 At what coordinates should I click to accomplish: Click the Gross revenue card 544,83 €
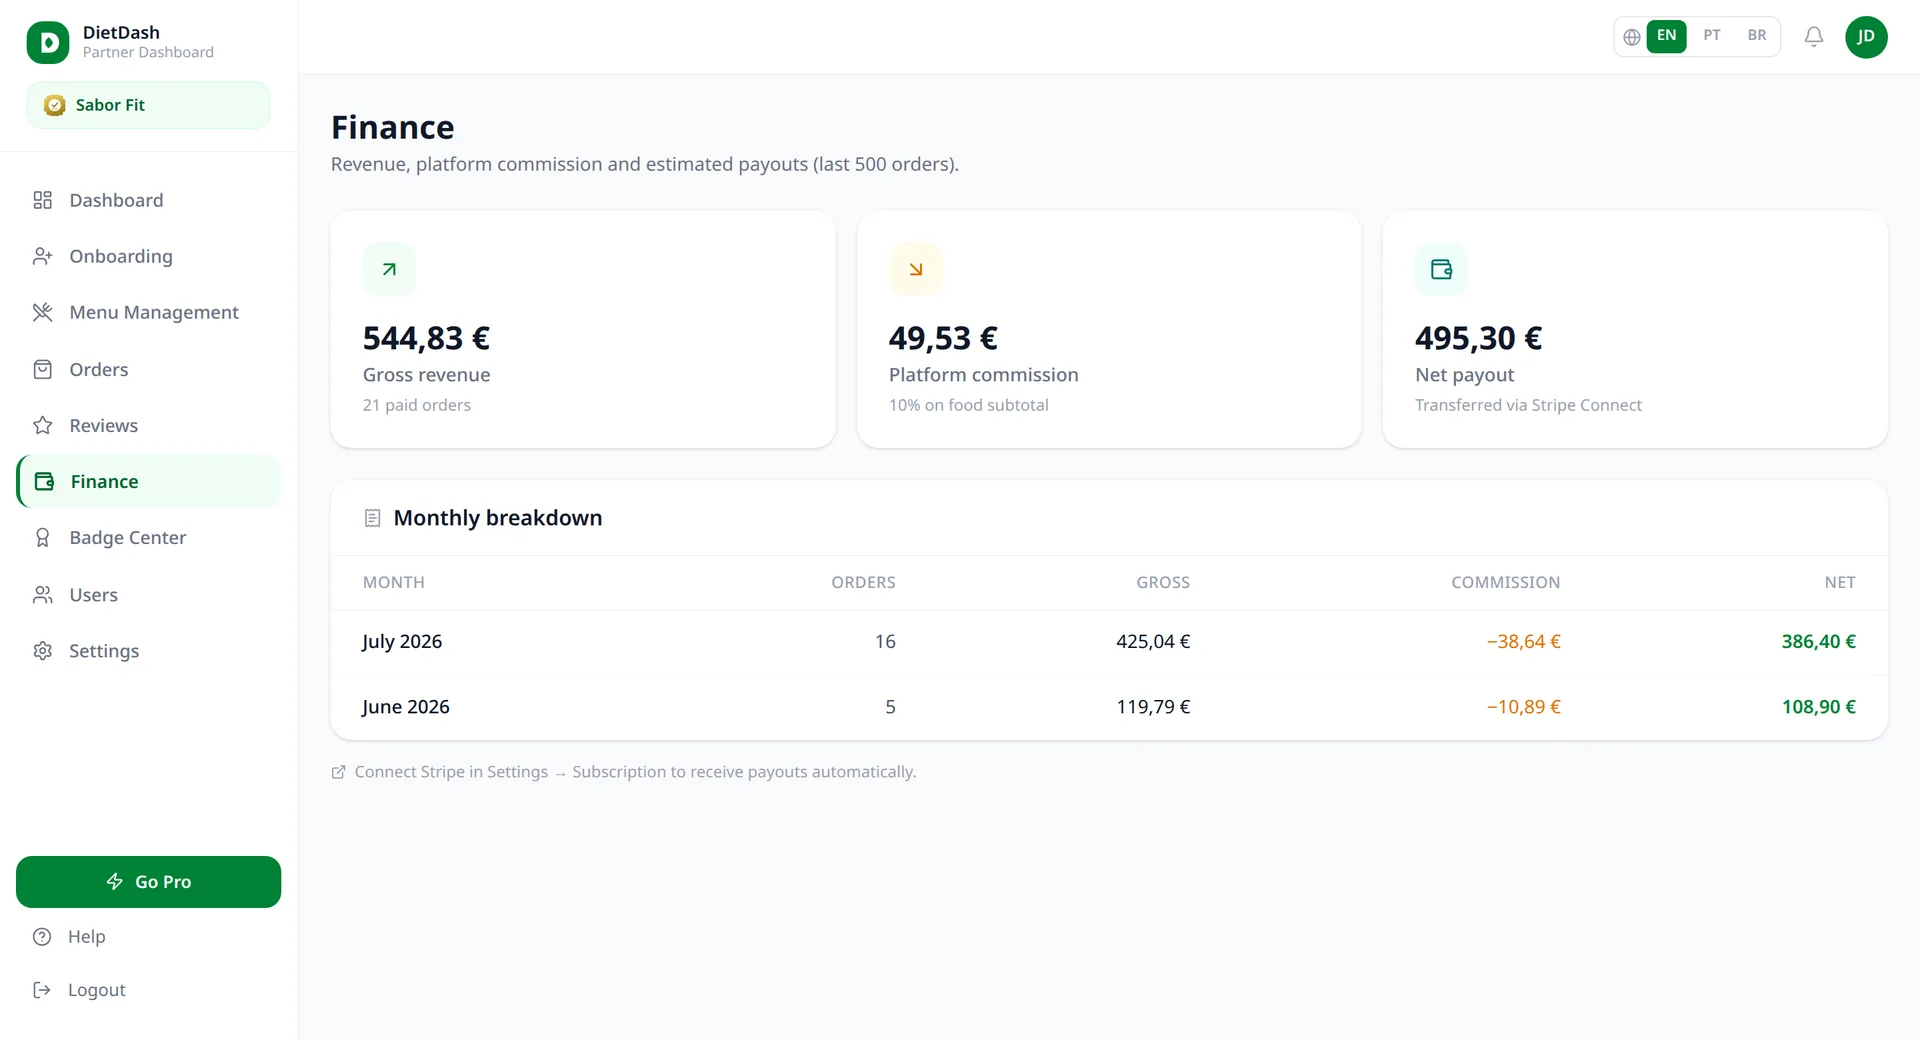click(583, 329)
